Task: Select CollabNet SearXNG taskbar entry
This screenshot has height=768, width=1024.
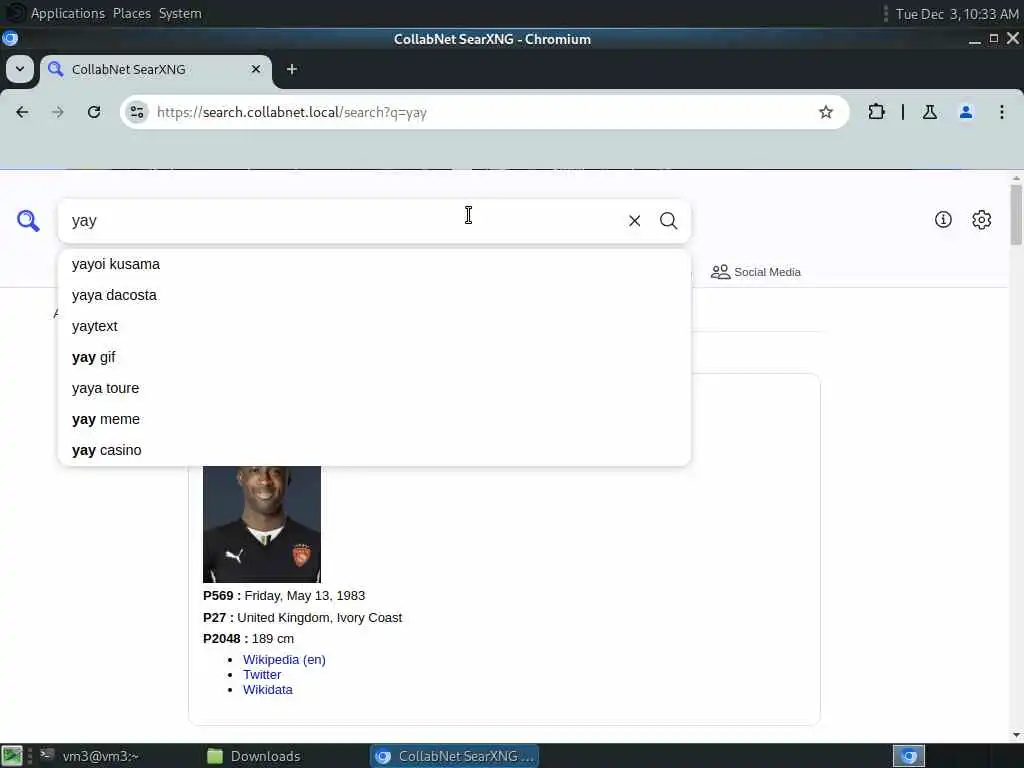Action: point(455,756)
